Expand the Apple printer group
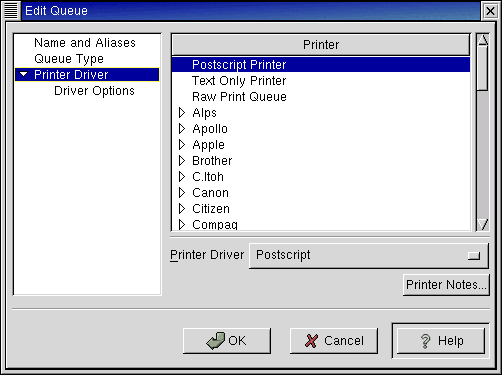This screenshot has width=502, height=375. [x=182, y=145]
